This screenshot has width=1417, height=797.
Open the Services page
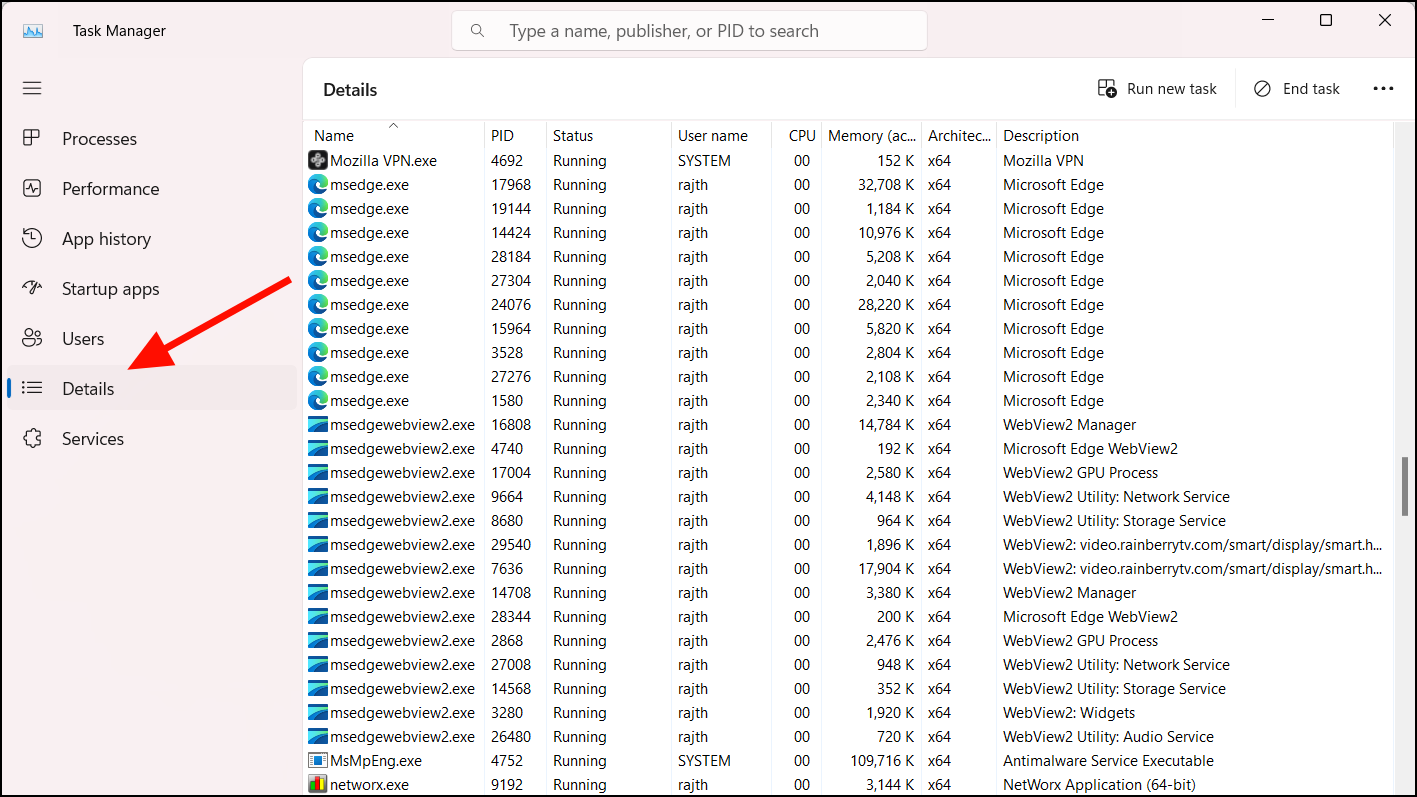(x=152, y=438)
